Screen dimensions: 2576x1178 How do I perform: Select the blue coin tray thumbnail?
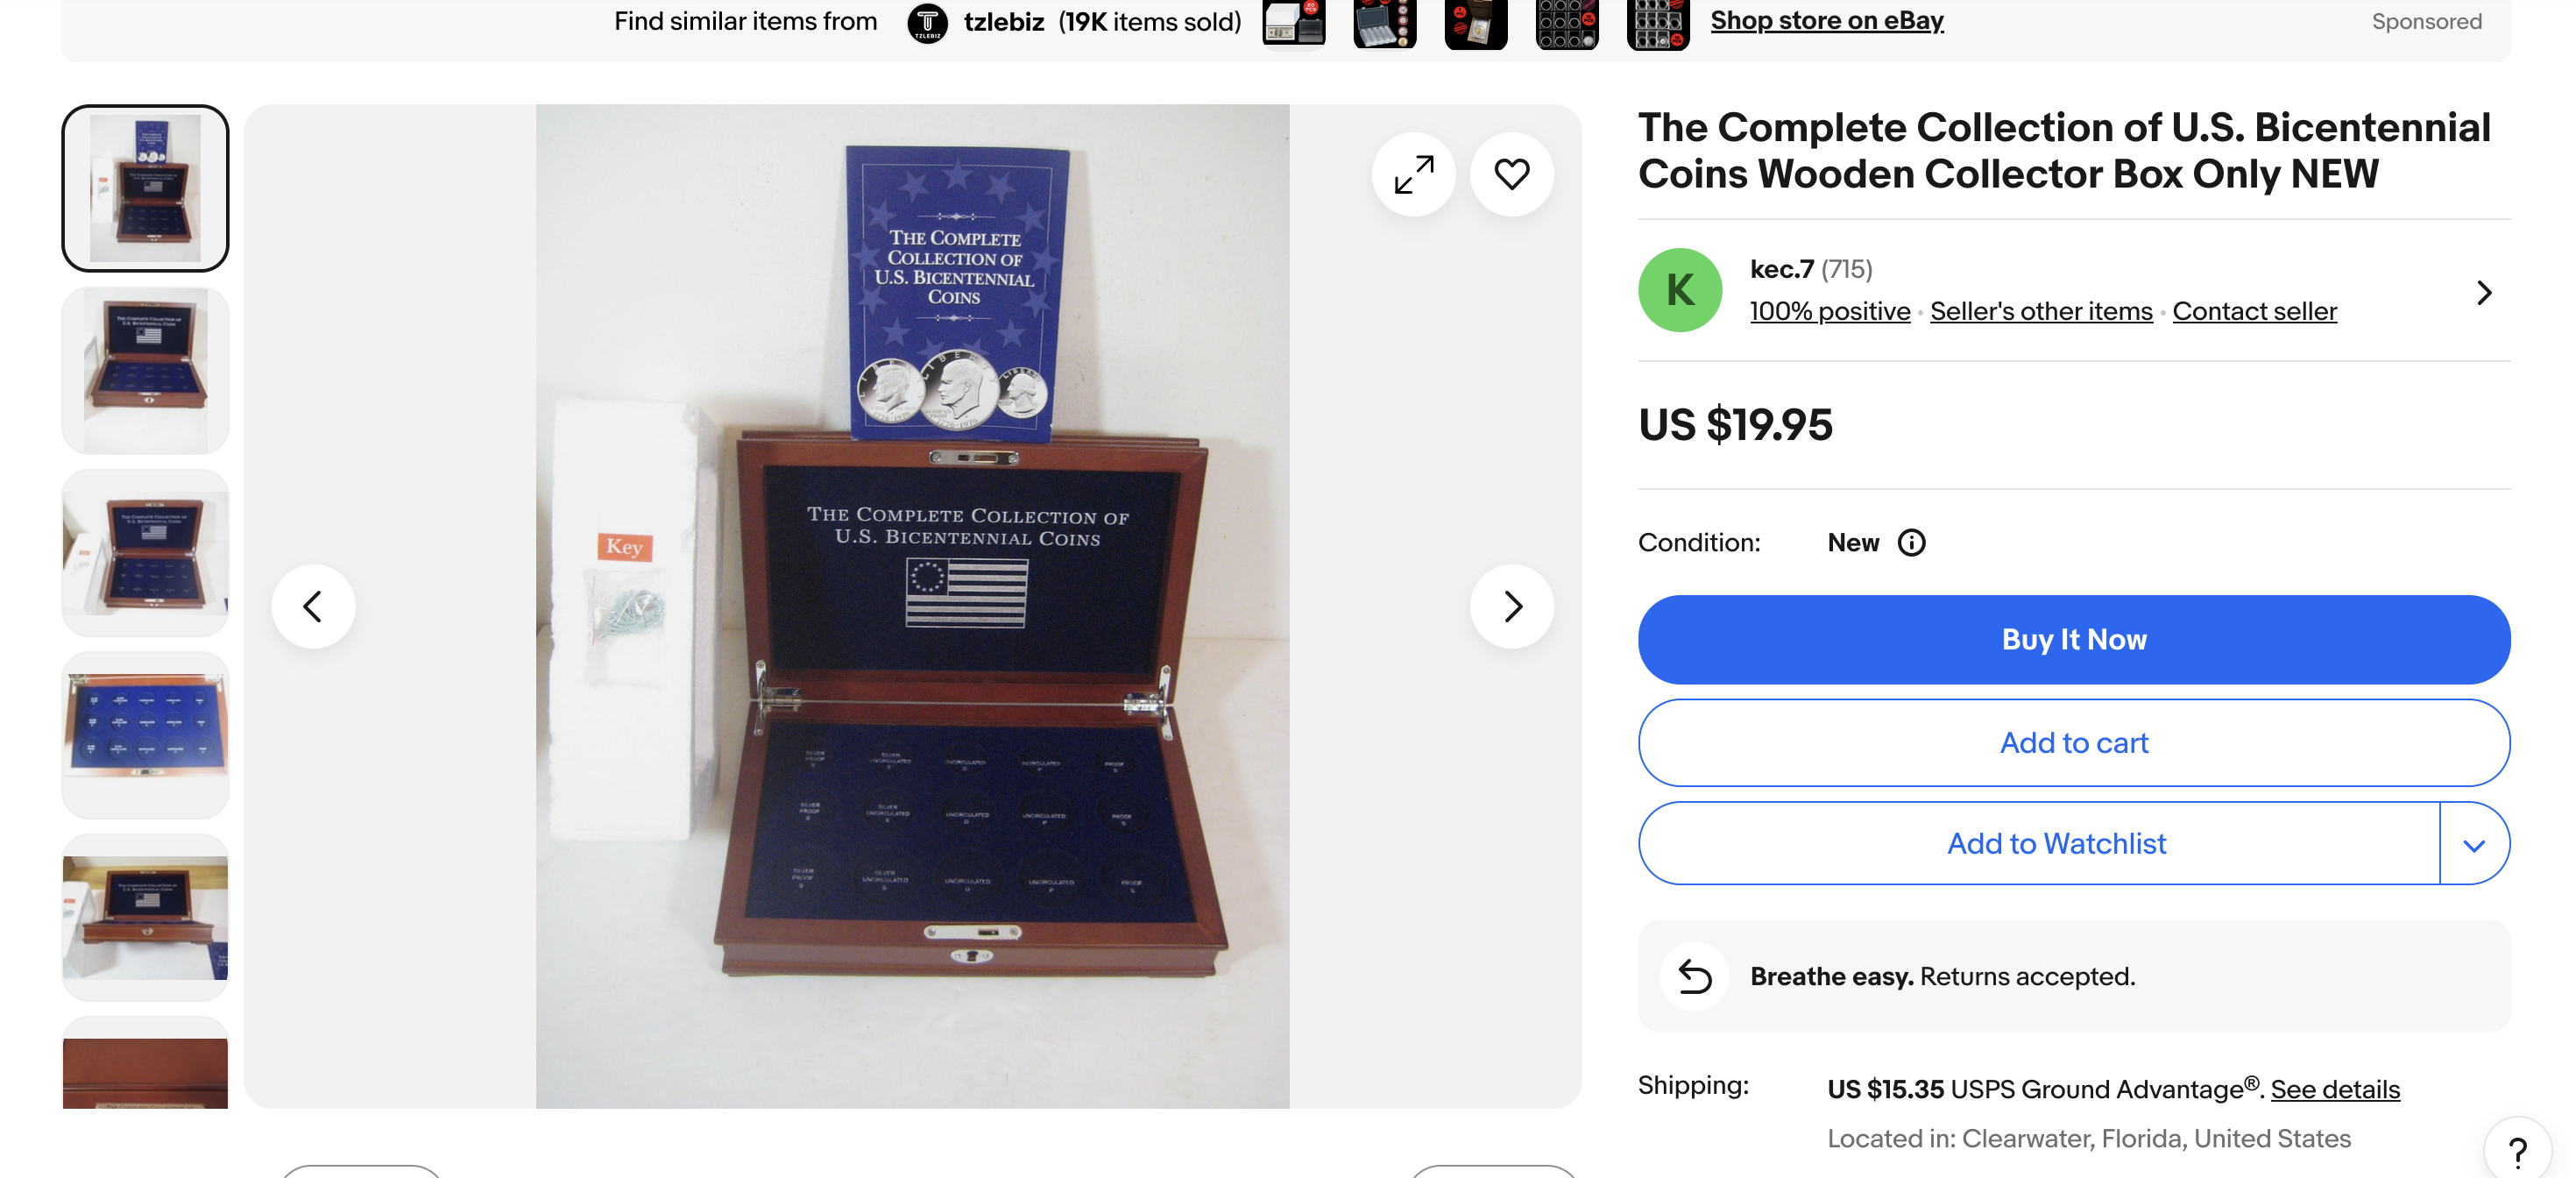click(x=145, y=735)
